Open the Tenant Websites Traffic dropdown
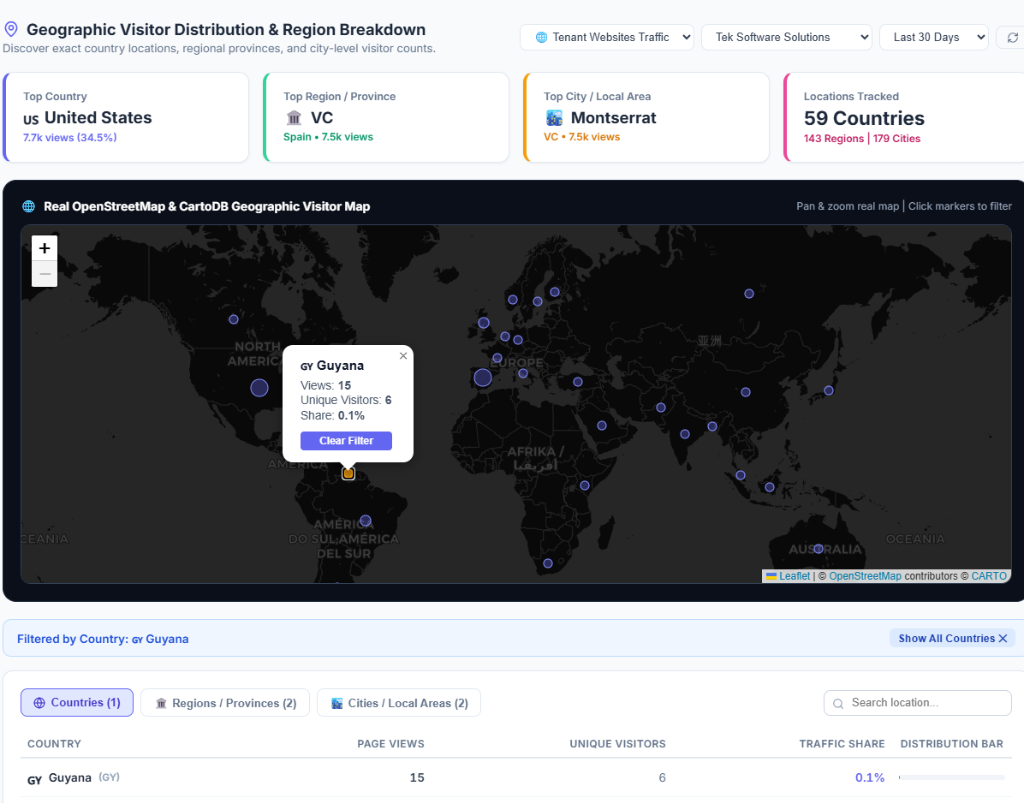The height and width of the screenshot is (803, 1024). point(607,37)
